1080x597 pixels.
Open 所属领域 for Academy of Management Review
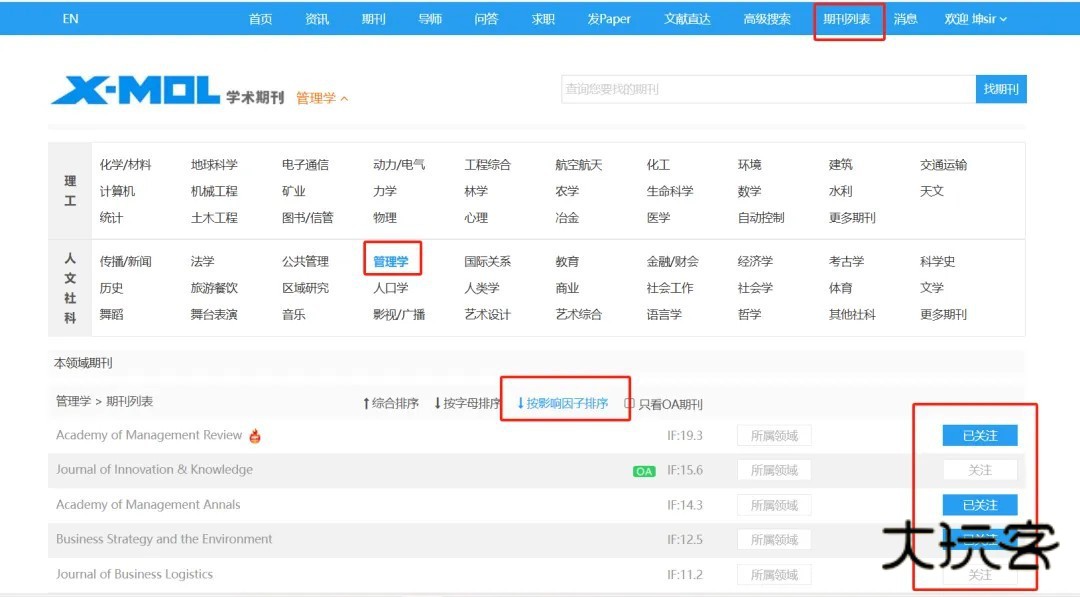tap(774, 436)
